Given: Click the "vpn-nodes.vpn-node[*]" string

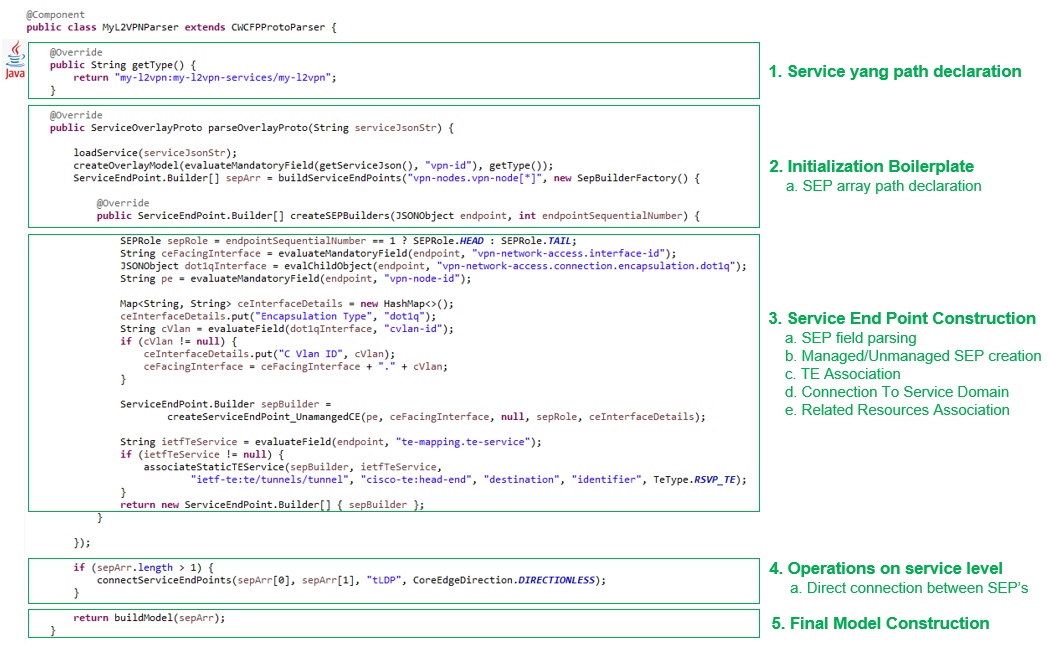Looking at the screenshot, I should pos(477,178).
